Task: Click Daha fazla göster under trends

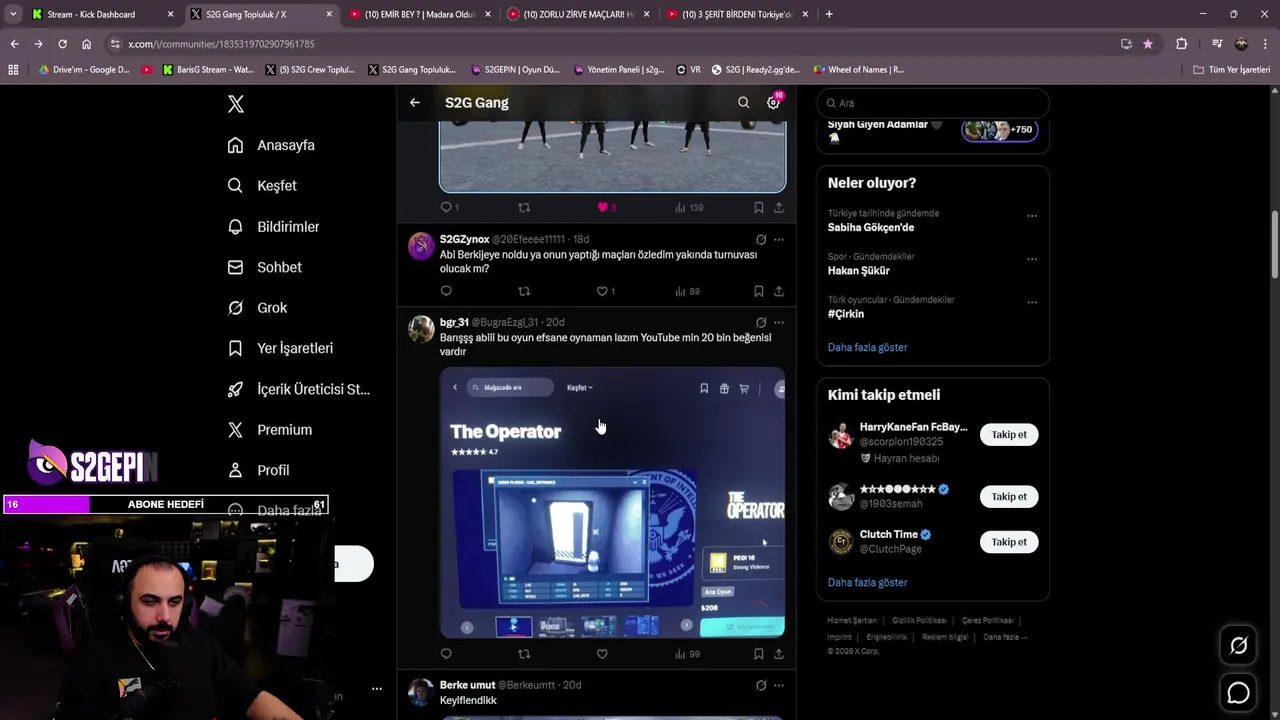Action: tap(867, 347)
